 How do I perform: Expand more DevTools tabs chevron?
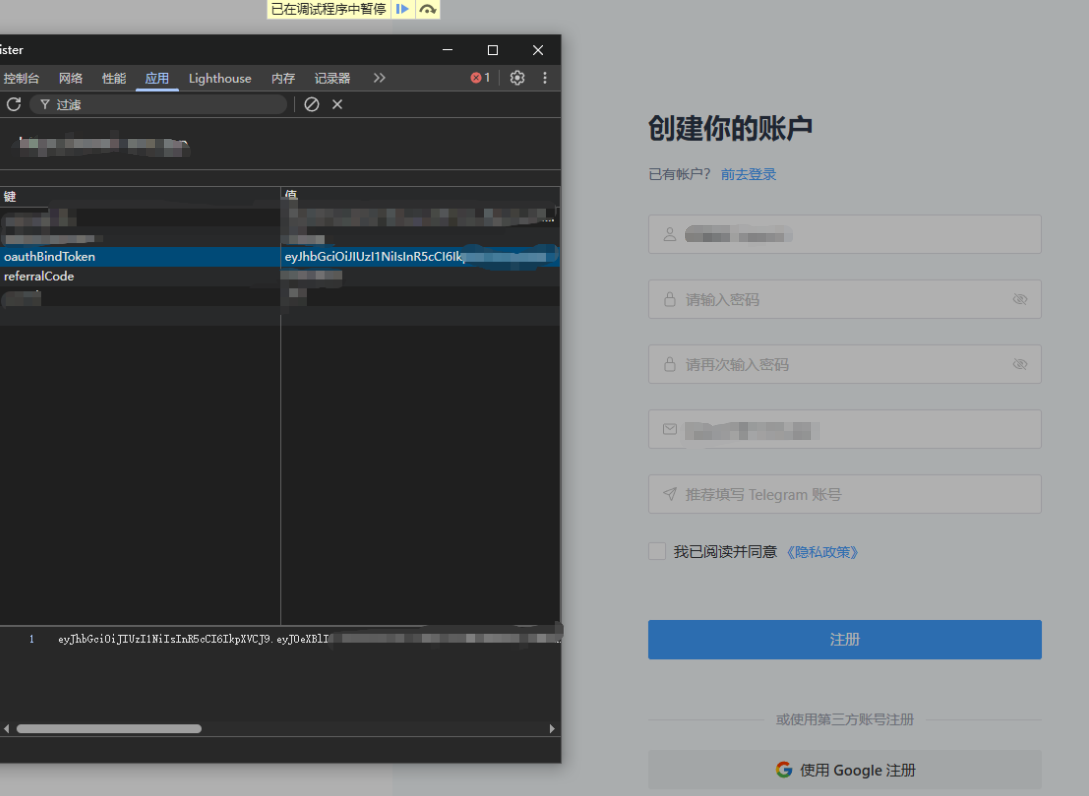379,78
